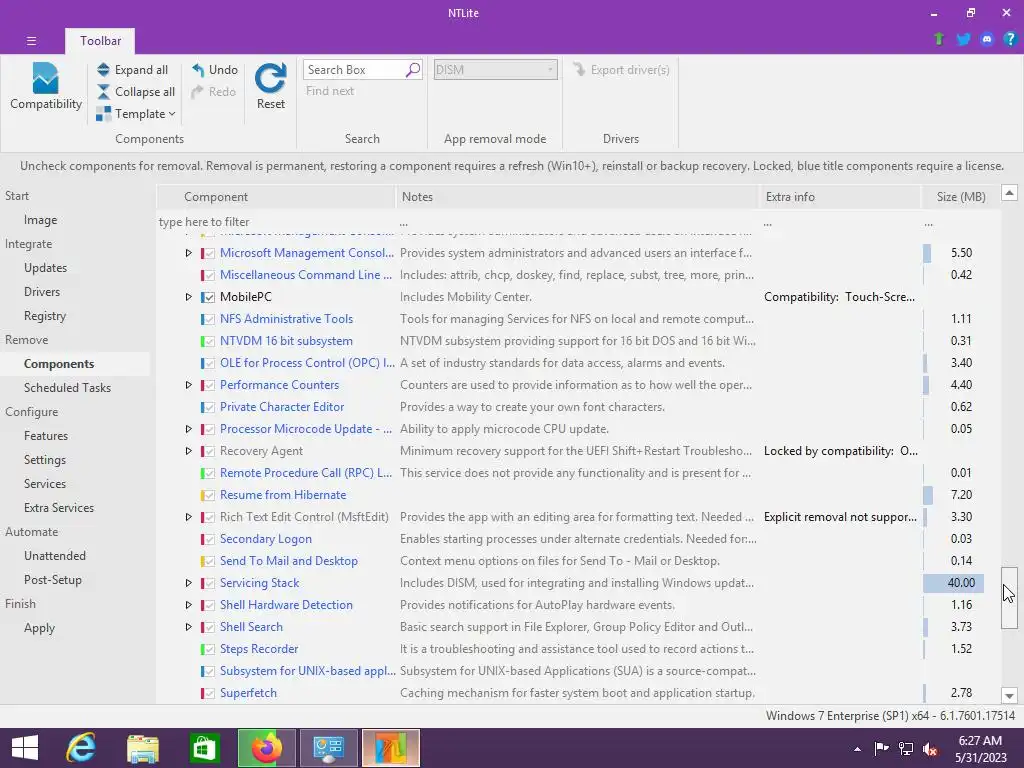
Task: Open the hamburger menu icon
Action: tap(31, 41)
